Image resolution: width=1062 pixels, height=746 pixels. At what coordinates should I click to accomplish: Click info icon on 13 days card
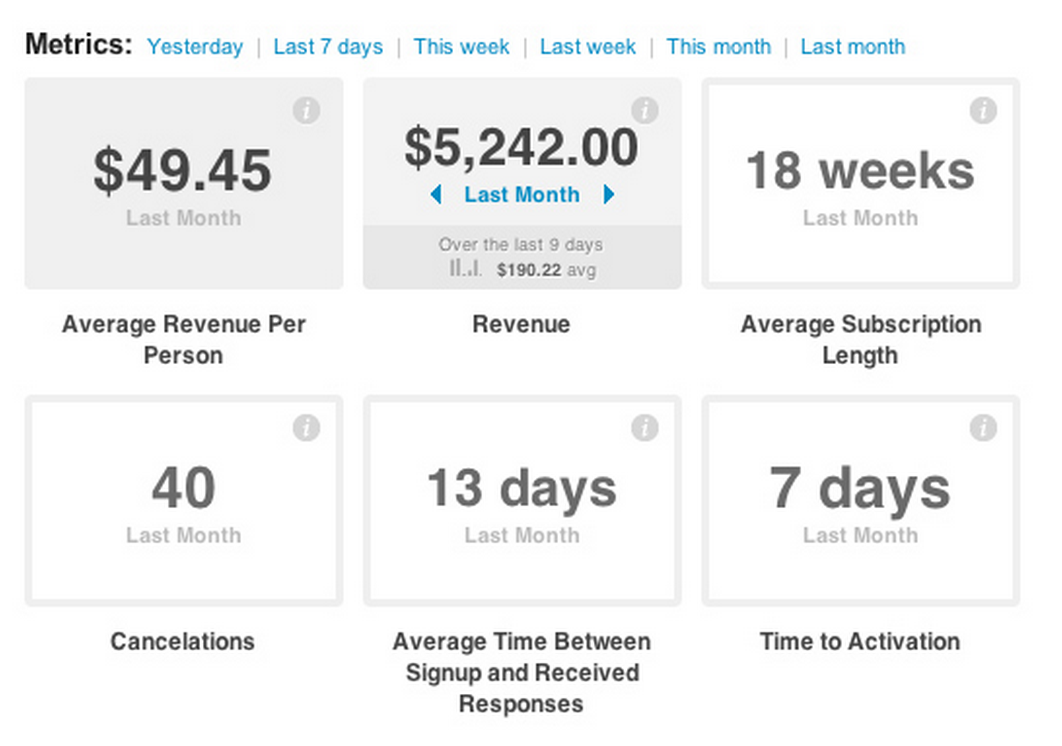[645, 428]
